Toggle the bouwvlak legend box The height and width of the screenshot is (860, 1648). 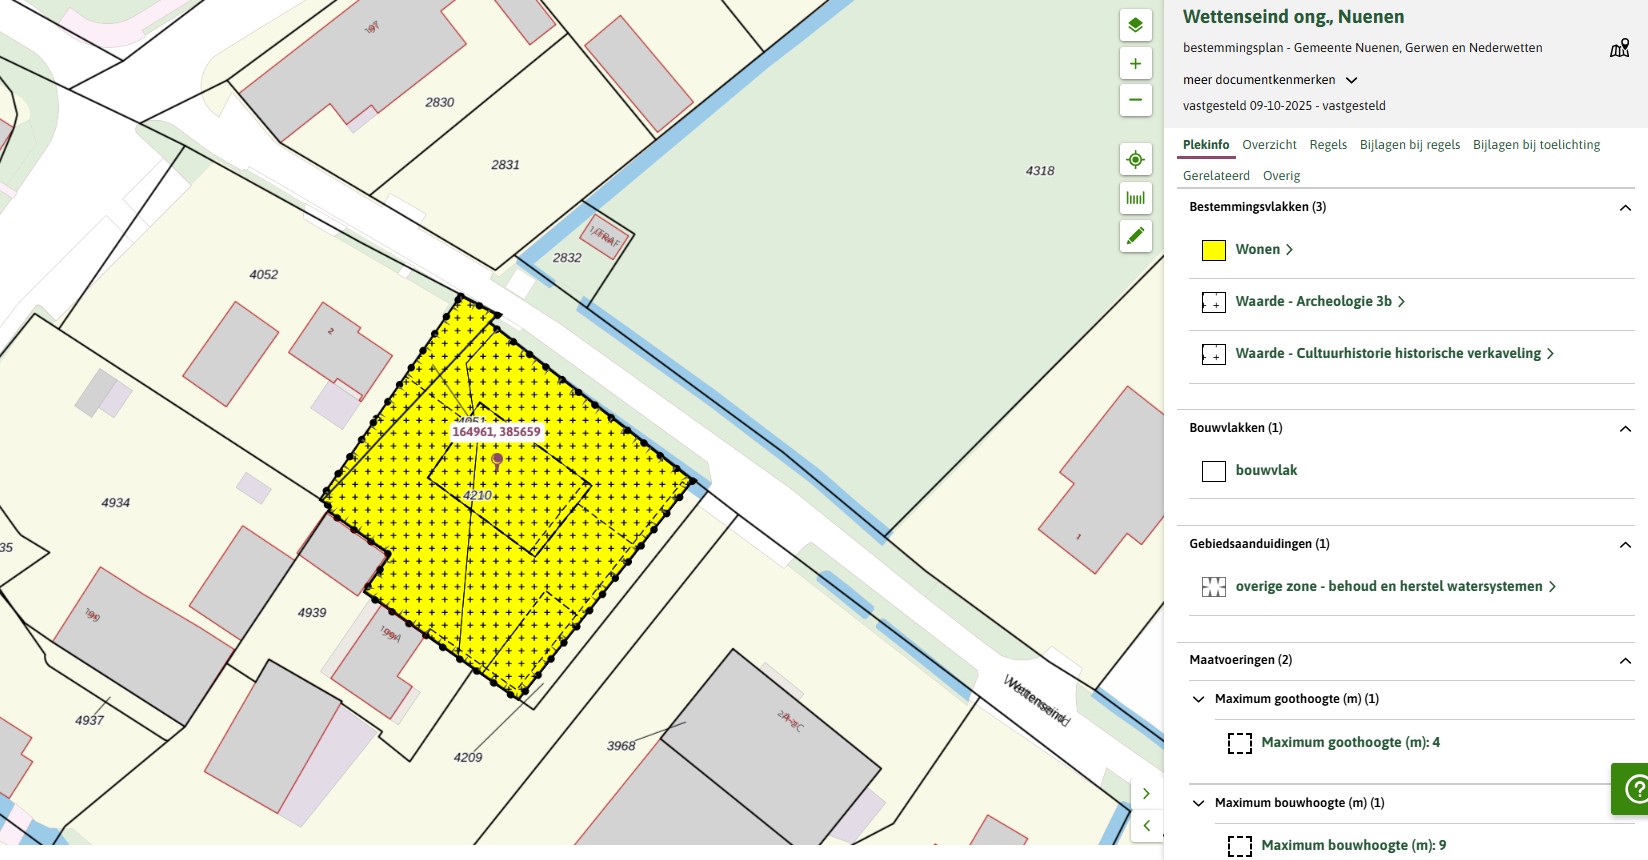pos(1213,471)
